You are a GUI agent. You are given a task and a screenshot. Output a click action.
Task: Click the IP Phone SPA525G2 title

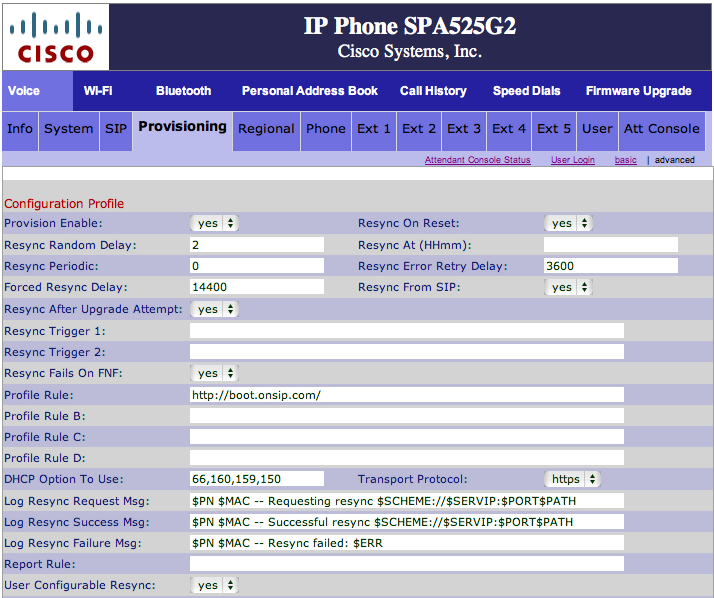pyautogui.click(x=410, y=26)
